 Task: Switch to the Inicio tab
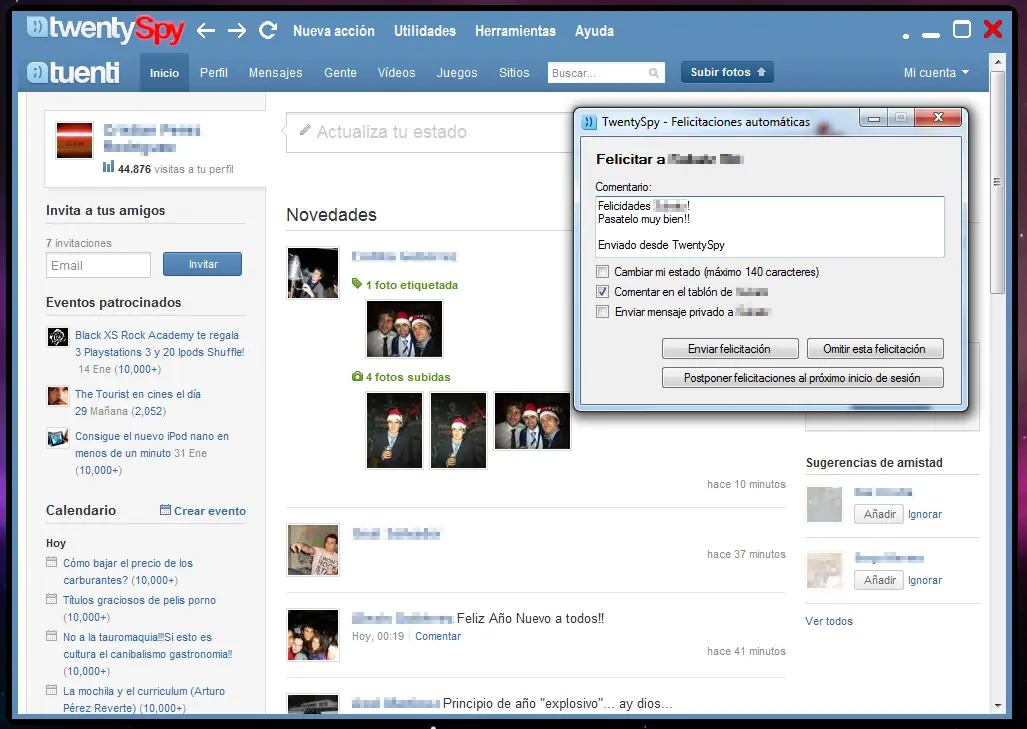coord(164,73)
